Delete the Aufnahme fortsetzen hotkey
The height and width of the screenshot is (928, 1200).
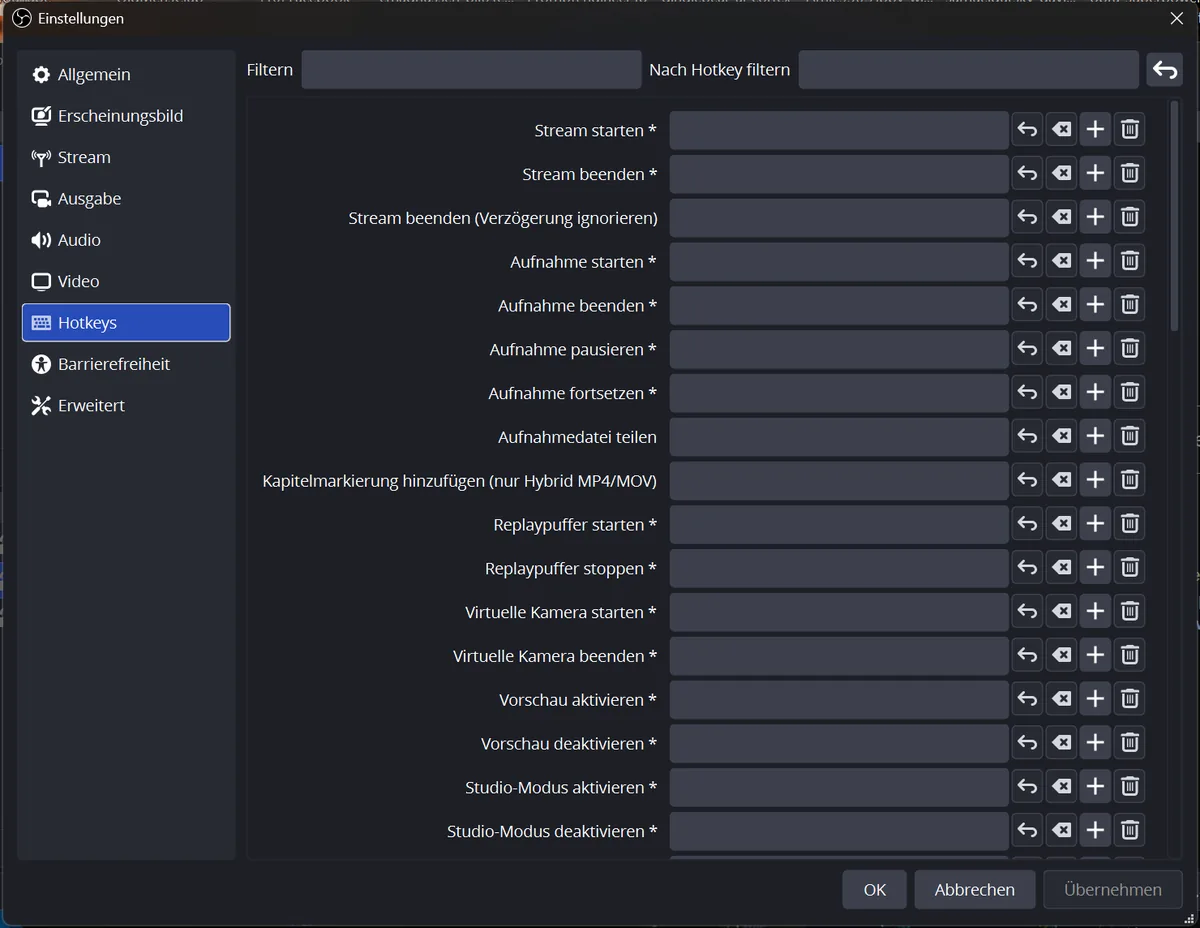(1129, 393)
